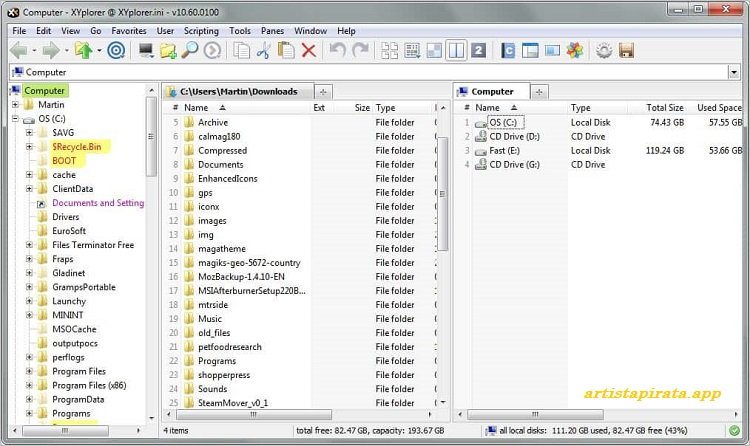Open the Tools menu
The width and height of the screenshot is (750, 446).
coord(240,31)
